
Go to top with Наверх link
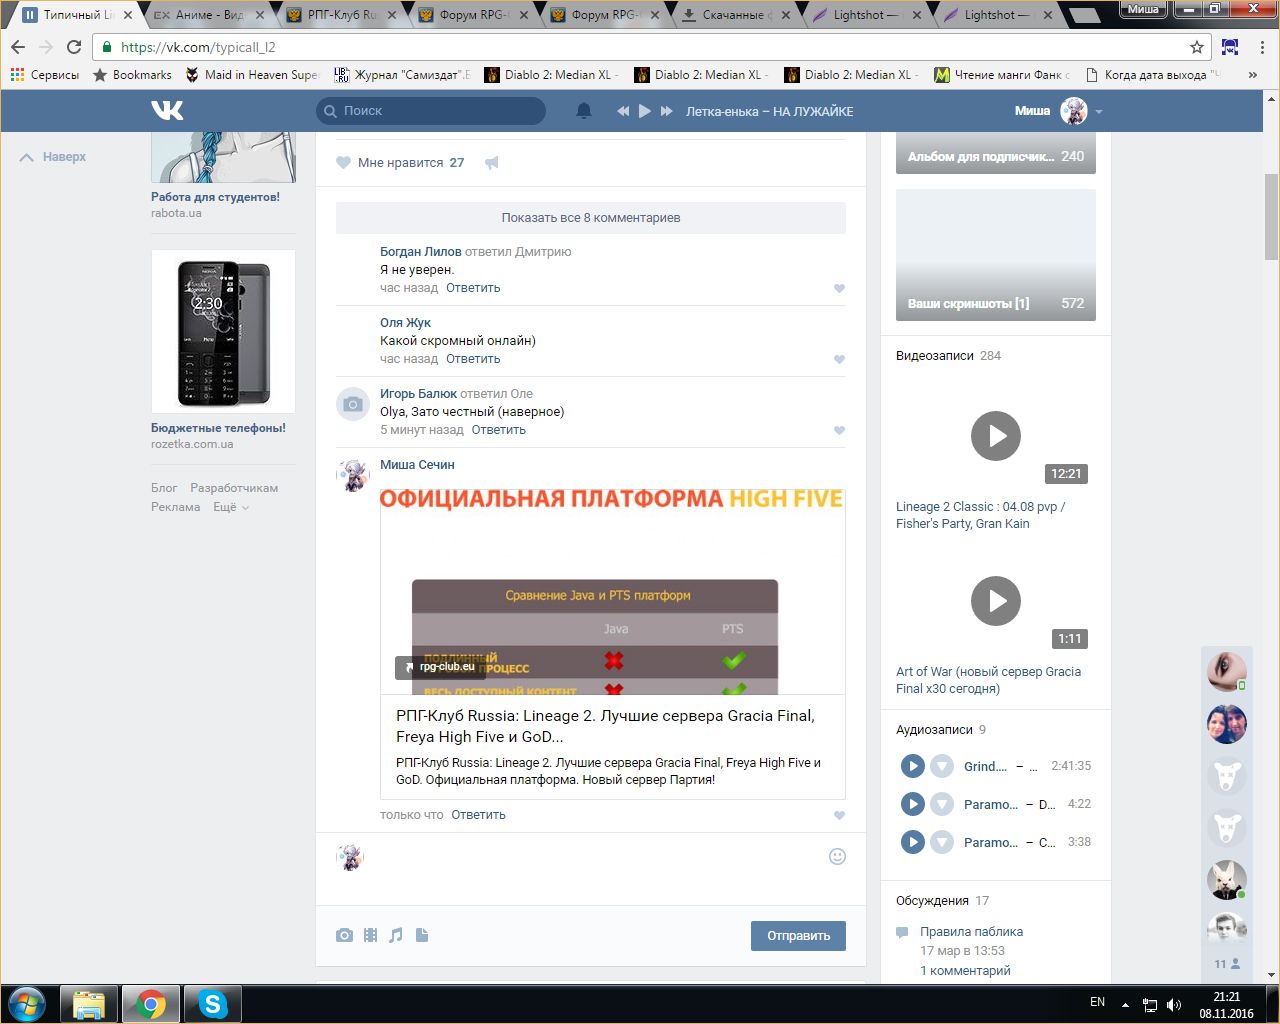53,157
